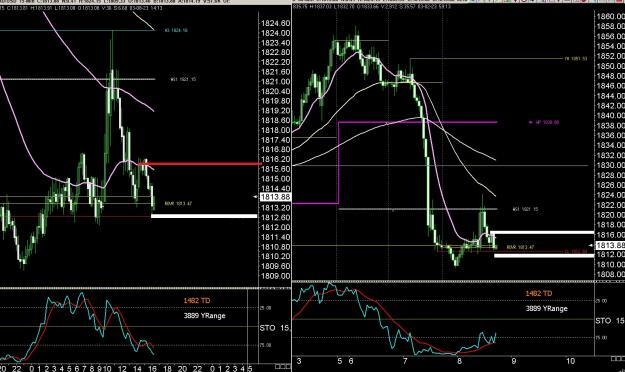
Task: Click the R1 1821.15 level label on the left chart
Action: [x=183, y=79]
